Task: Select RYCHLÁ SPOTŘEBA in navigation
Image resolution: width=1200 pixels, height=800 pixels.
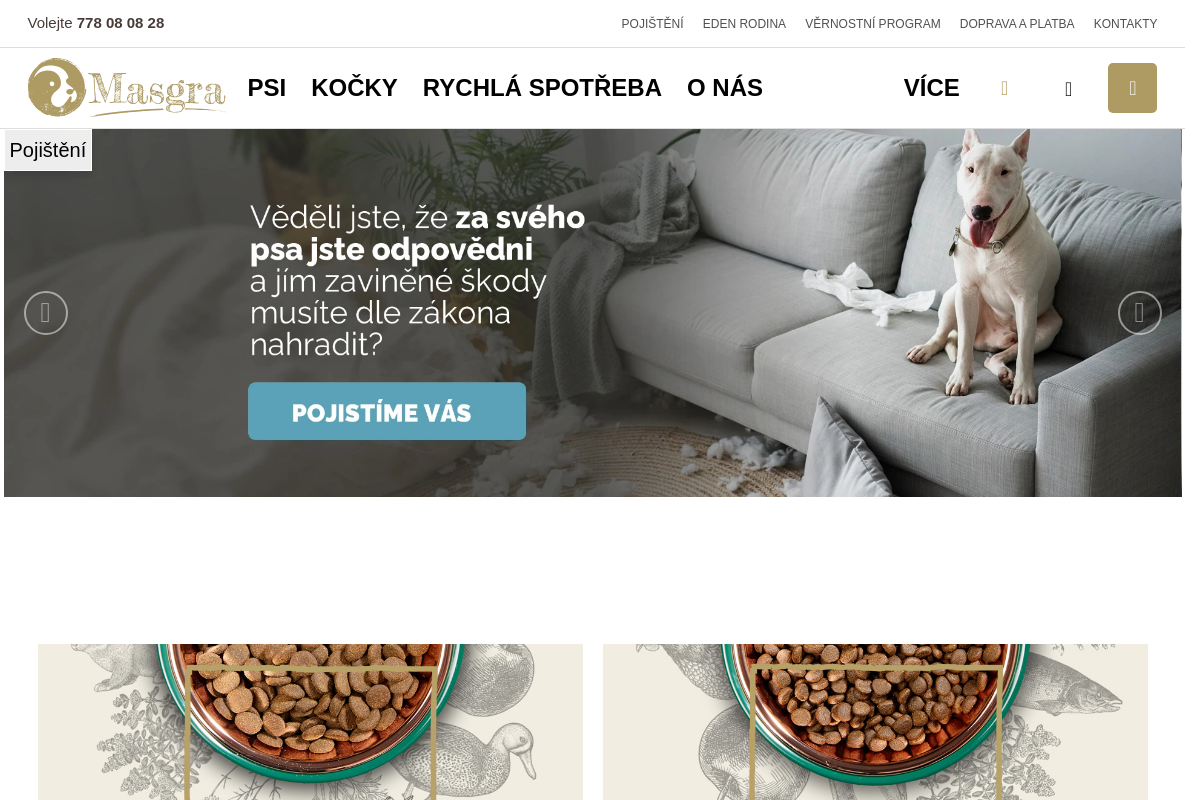Action: click(542, 88)
